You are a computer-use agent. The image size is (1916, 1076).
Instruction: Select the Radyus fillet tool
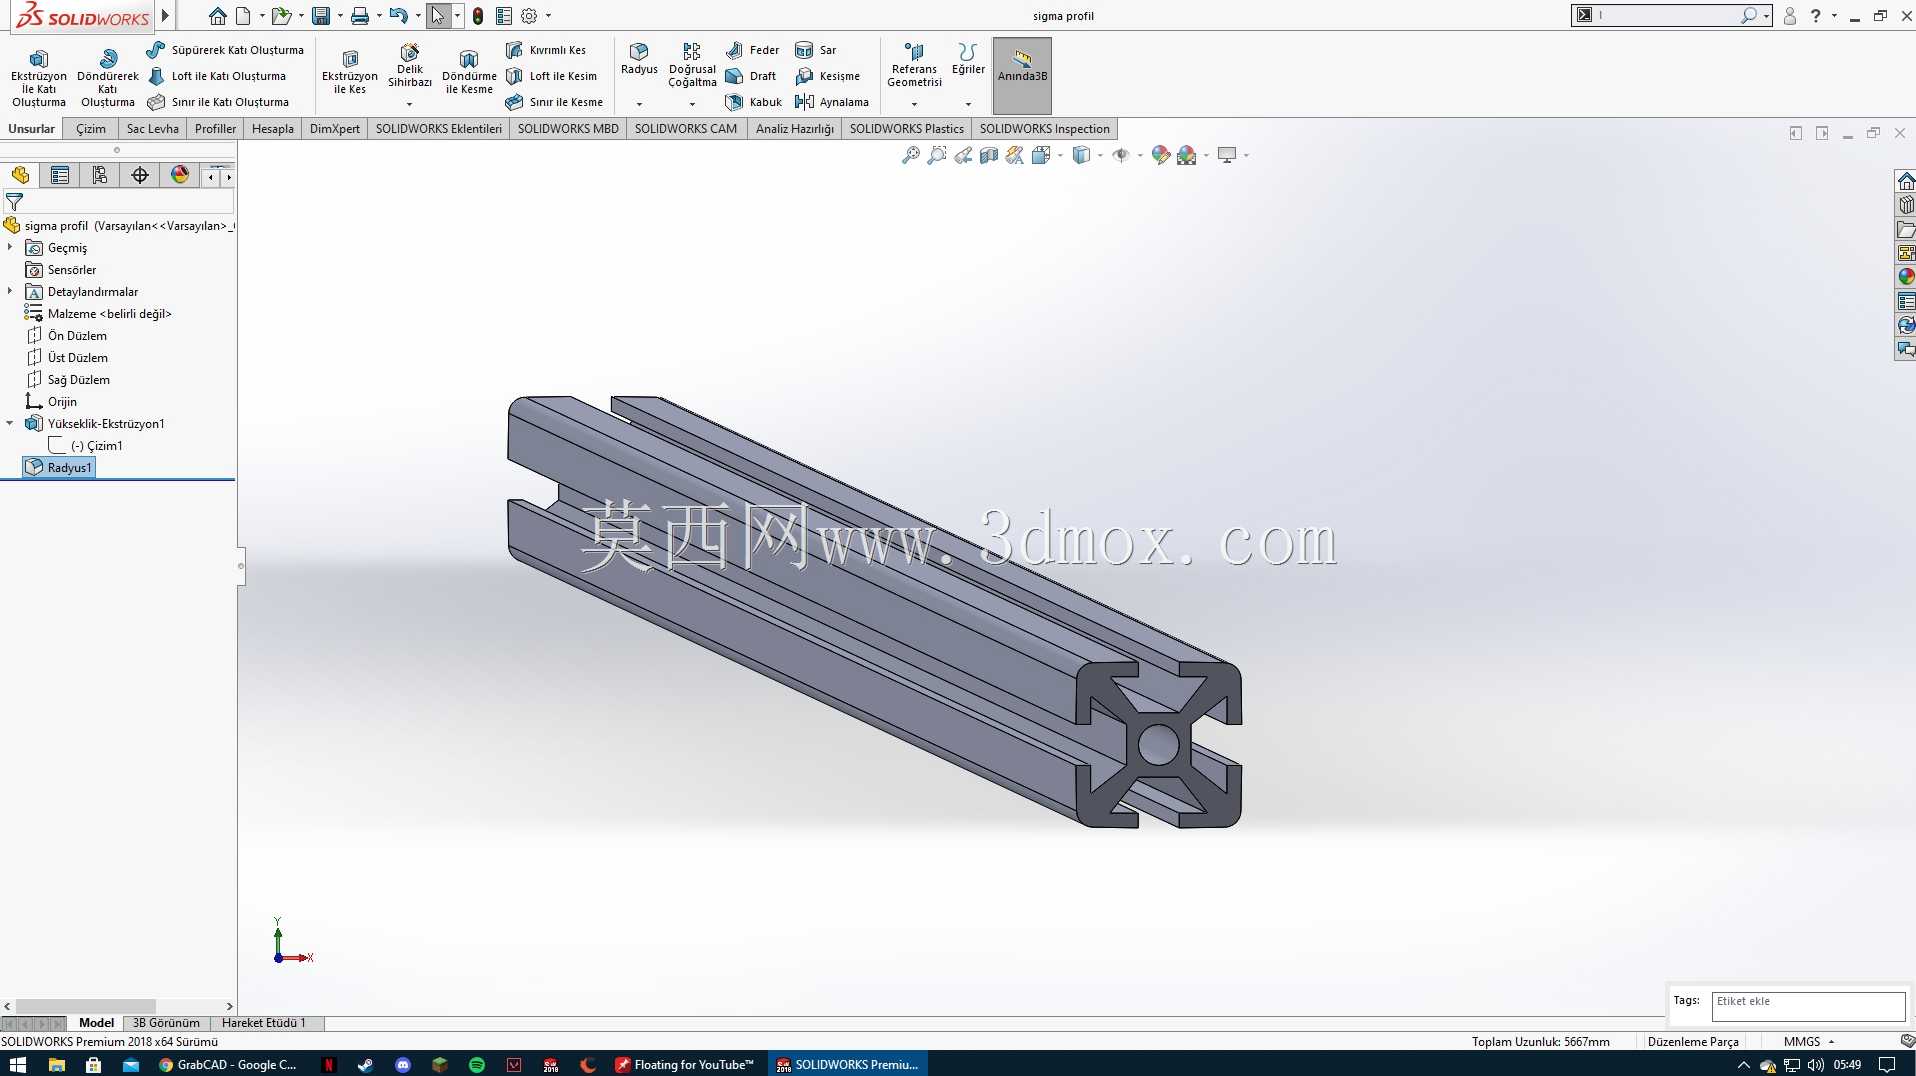[x=639, y=59]
